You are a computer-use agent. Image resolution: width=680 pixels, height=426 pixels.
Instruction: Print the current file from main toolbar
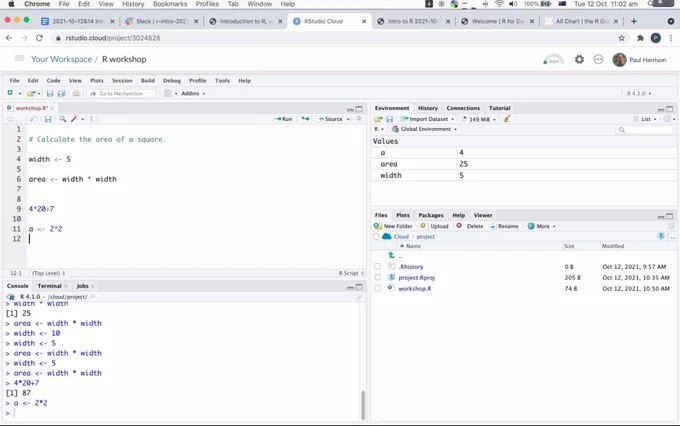point(76,93)
